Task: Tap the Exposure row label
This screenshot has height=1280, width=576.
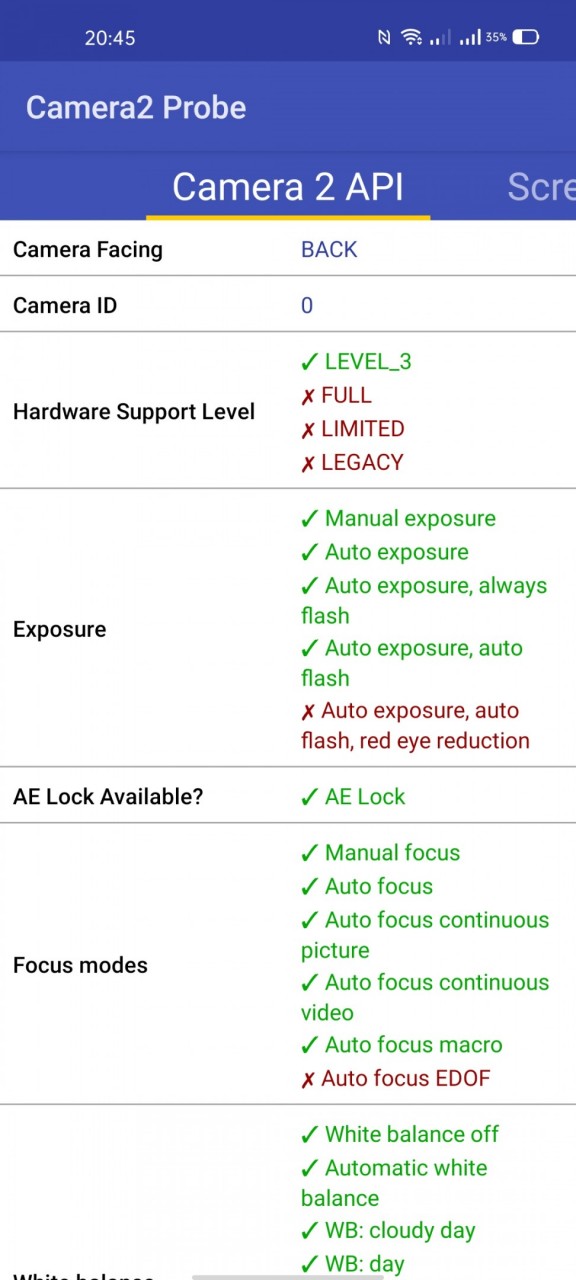Action: pos(60,629)
